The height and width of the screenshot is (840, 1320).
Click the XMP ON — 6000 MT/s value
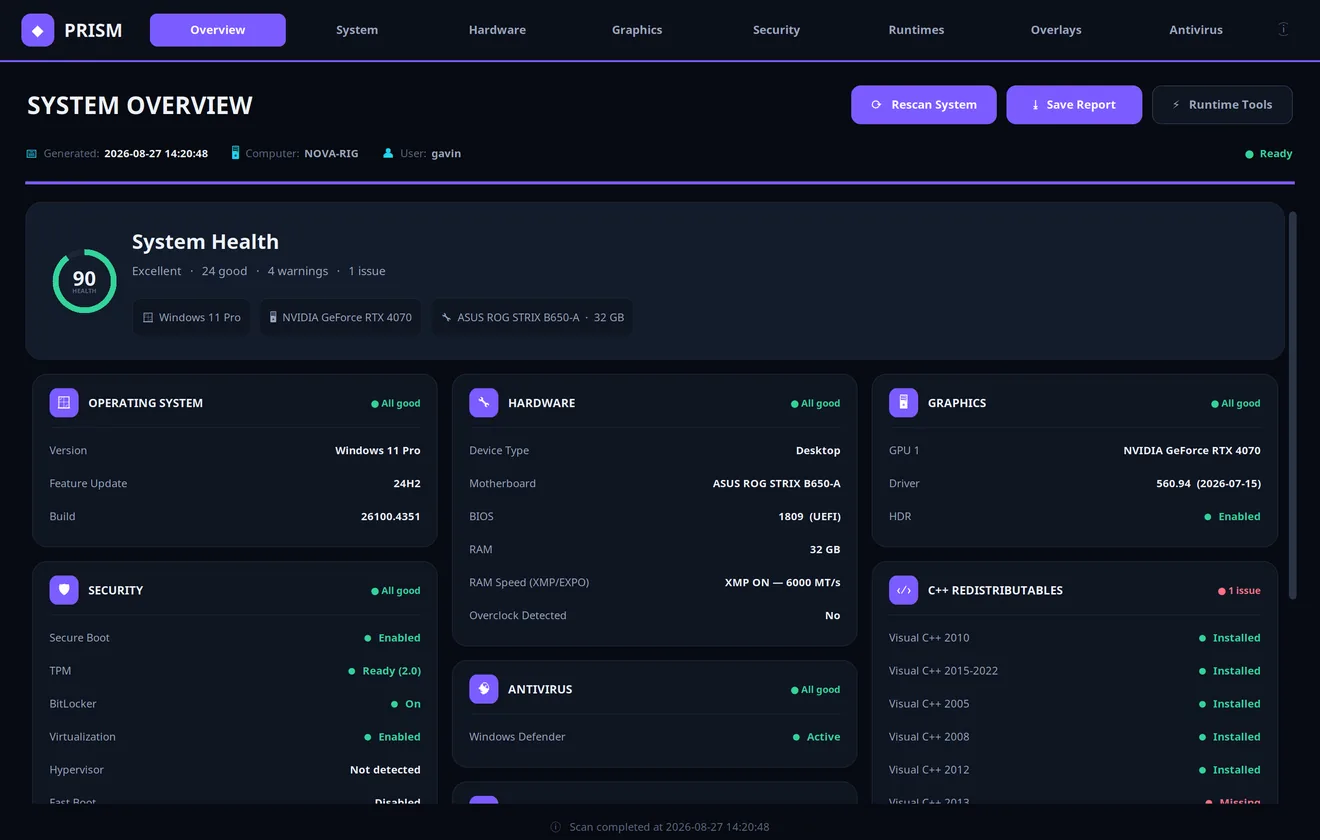[783, 583]
